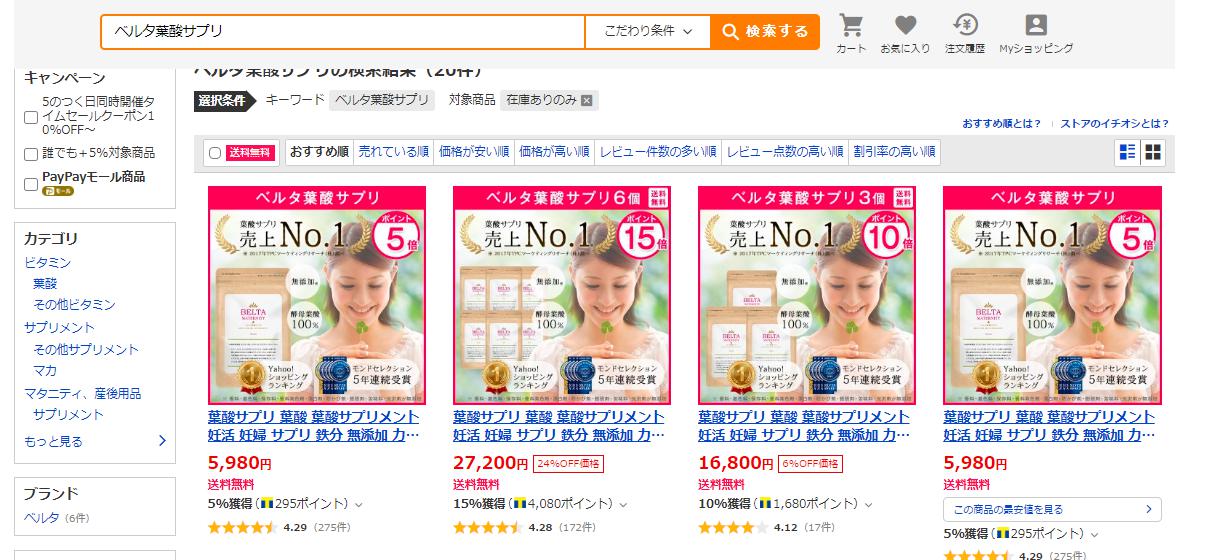The image size is (1217, 560).
Task: Sort by 価格が安い順
Action: [474, 152]
